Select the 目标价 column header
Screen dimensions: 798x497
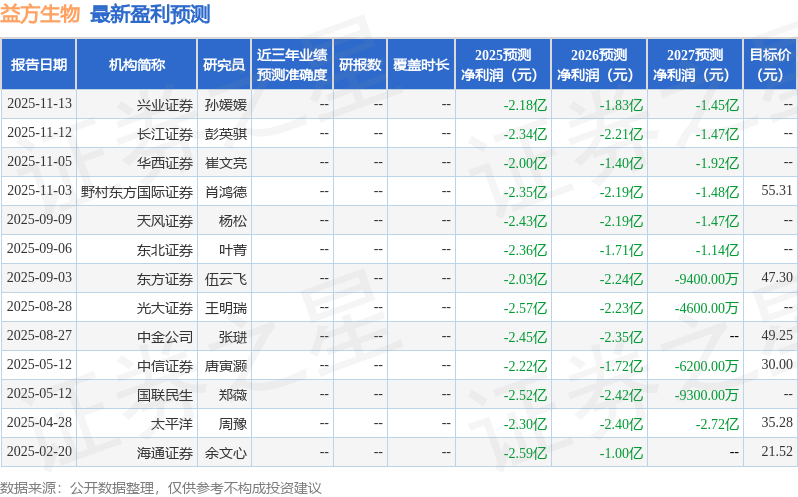(771, 65)
